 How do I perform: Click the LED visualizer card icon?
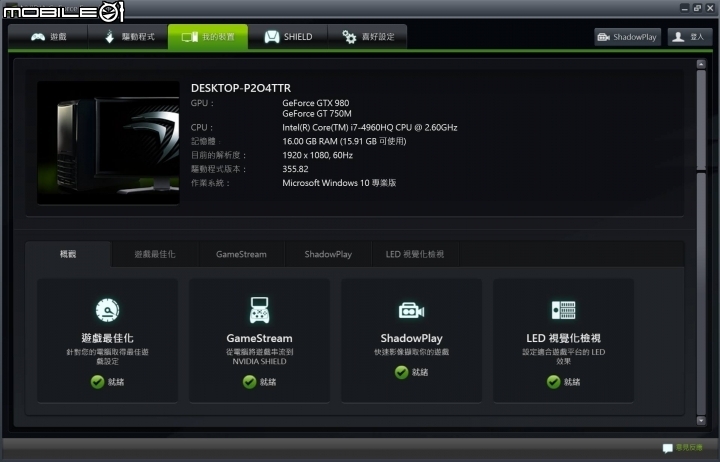pyautogui.click(x=563, y=310)
